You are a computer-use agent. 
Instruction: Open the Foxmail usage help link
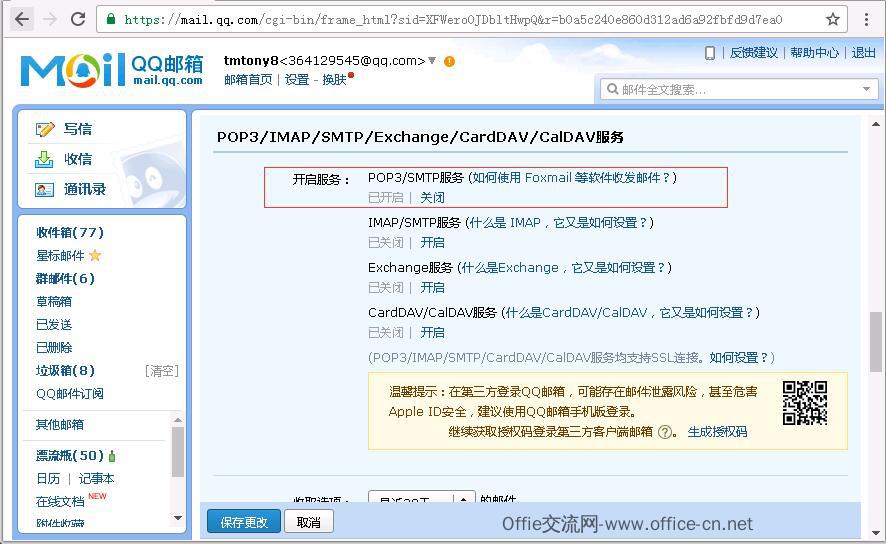pos(571,178)
